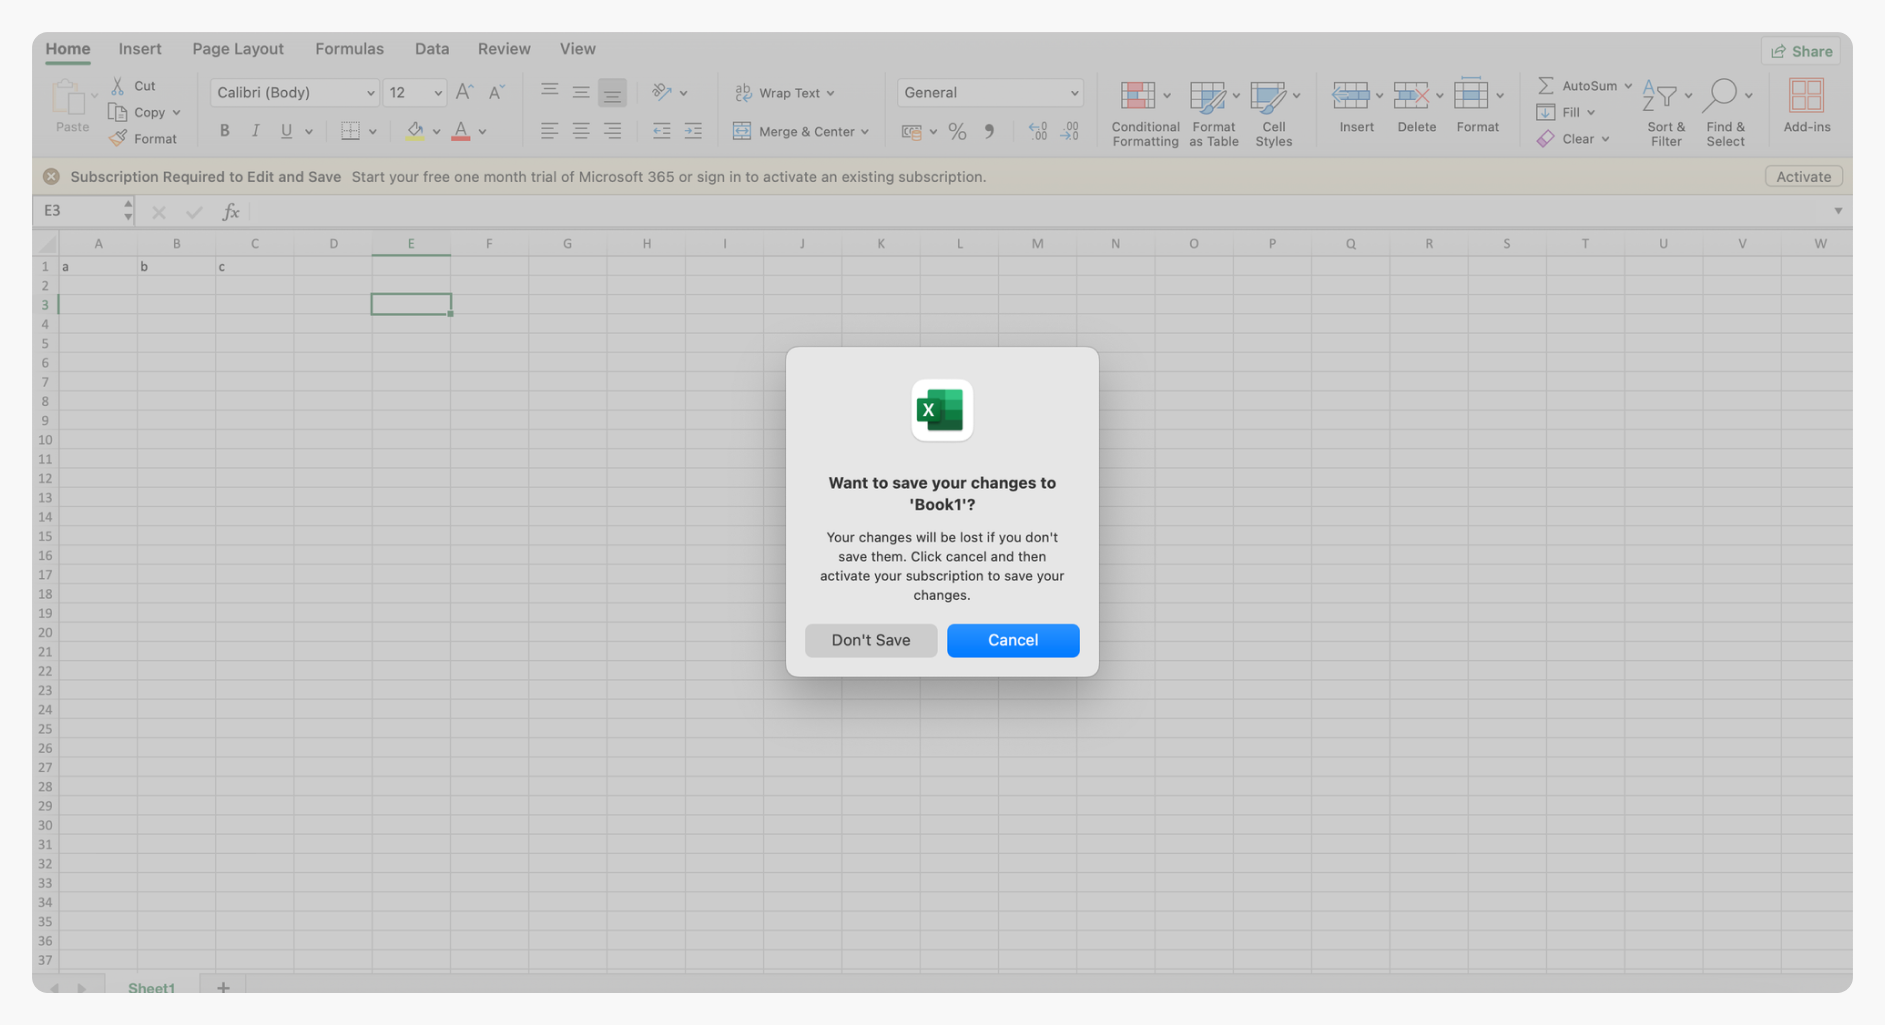Switch to the Page Layout tab
The image size is (1885, 1025).
click(238, 49)
